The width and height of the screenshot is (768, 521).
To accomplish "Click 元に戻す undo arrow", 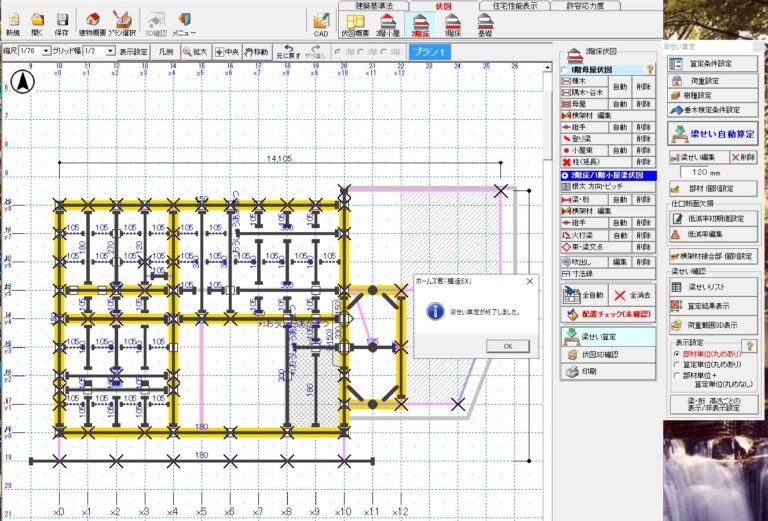I will pyautogui.click(x=288, y=51).
